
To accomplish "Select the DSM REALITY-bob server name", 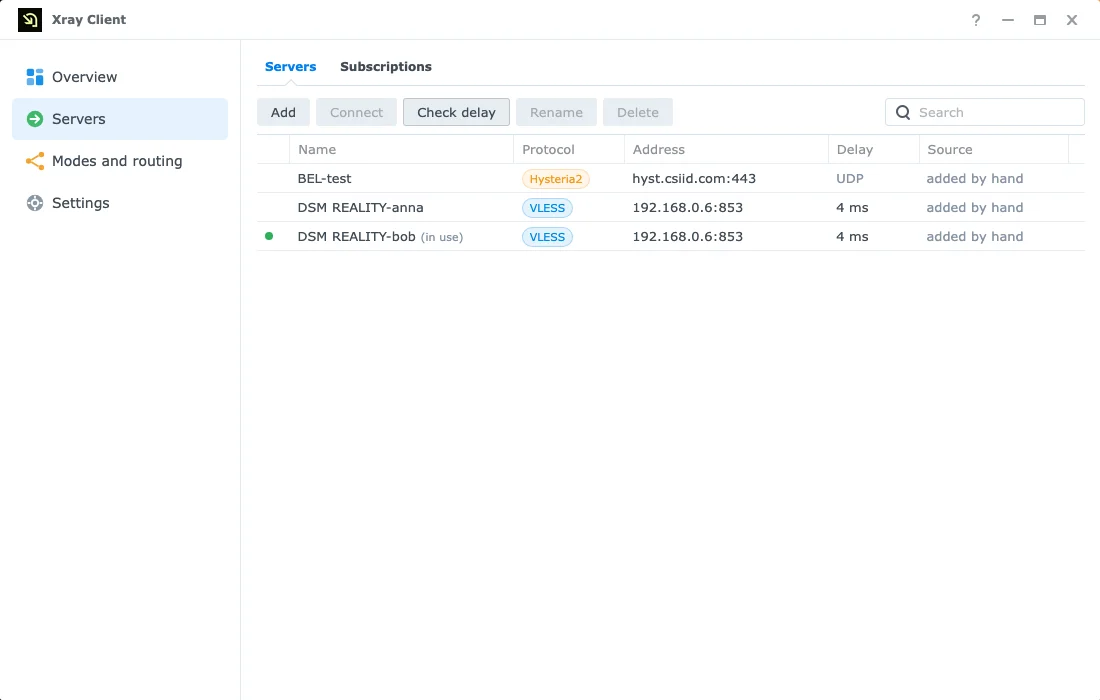I will point(356,236).
